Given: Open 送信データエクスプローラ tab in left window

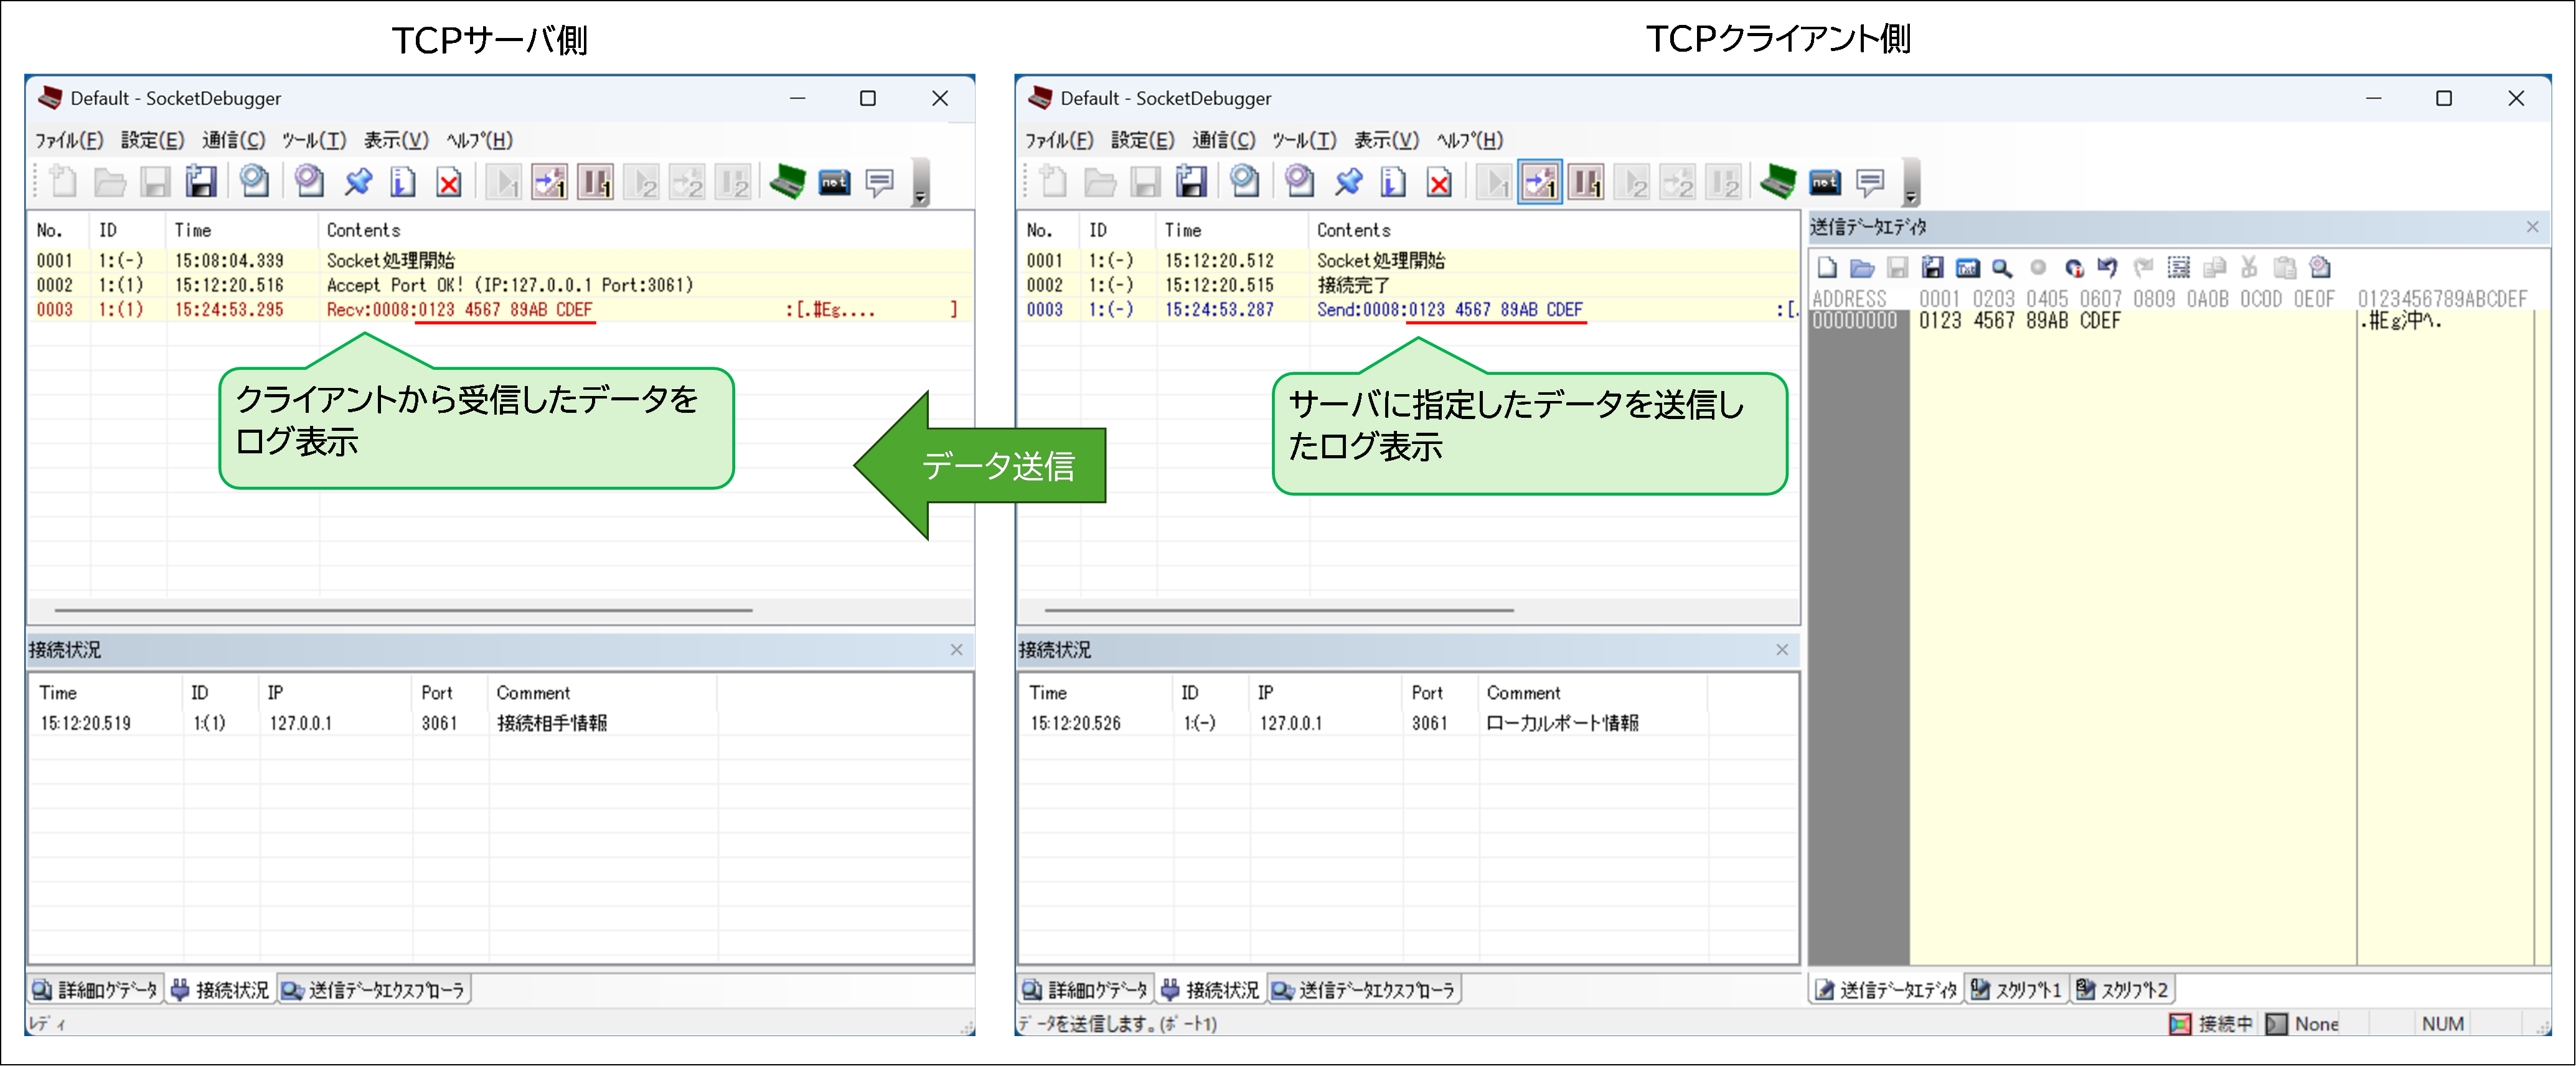Looking at the screenshot, I should [x=375, y=990].
